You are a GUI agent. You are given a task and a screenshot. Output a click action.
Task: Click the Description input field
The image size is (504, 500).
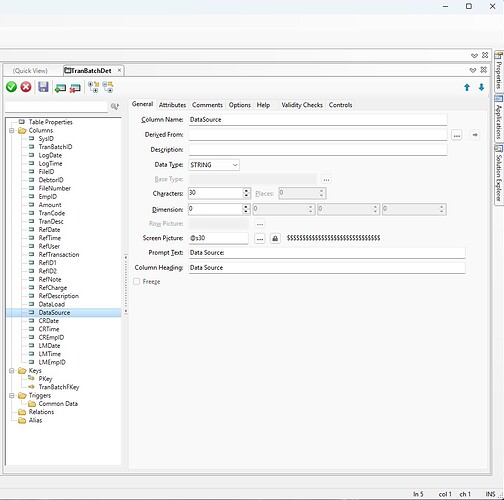tap(318, 150)
